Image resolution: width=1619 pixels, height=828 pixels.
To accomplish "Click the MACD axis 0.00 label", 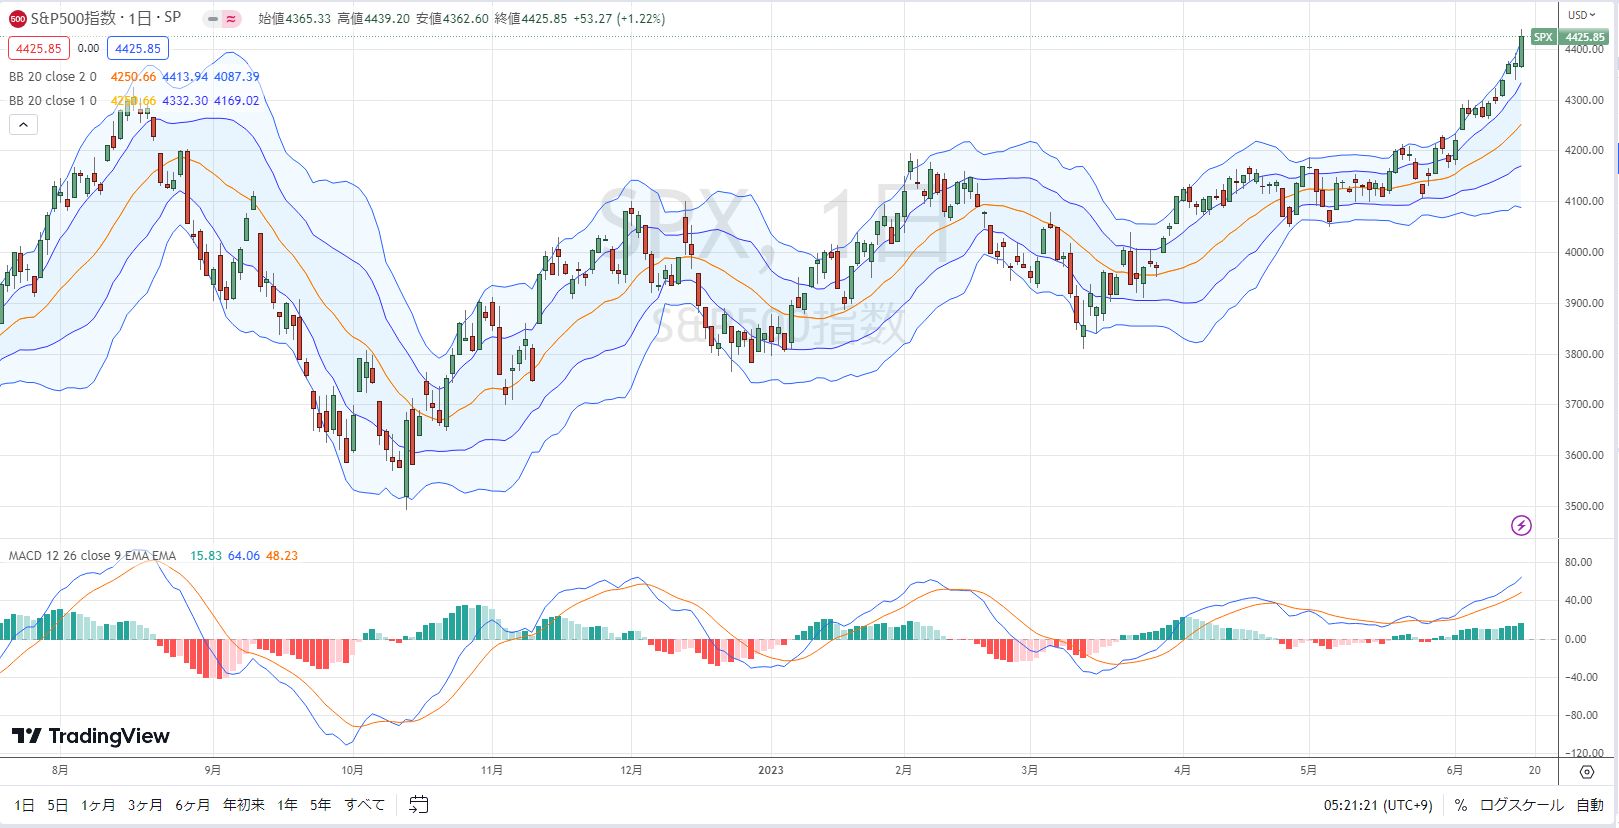I will coord(1575,639).
